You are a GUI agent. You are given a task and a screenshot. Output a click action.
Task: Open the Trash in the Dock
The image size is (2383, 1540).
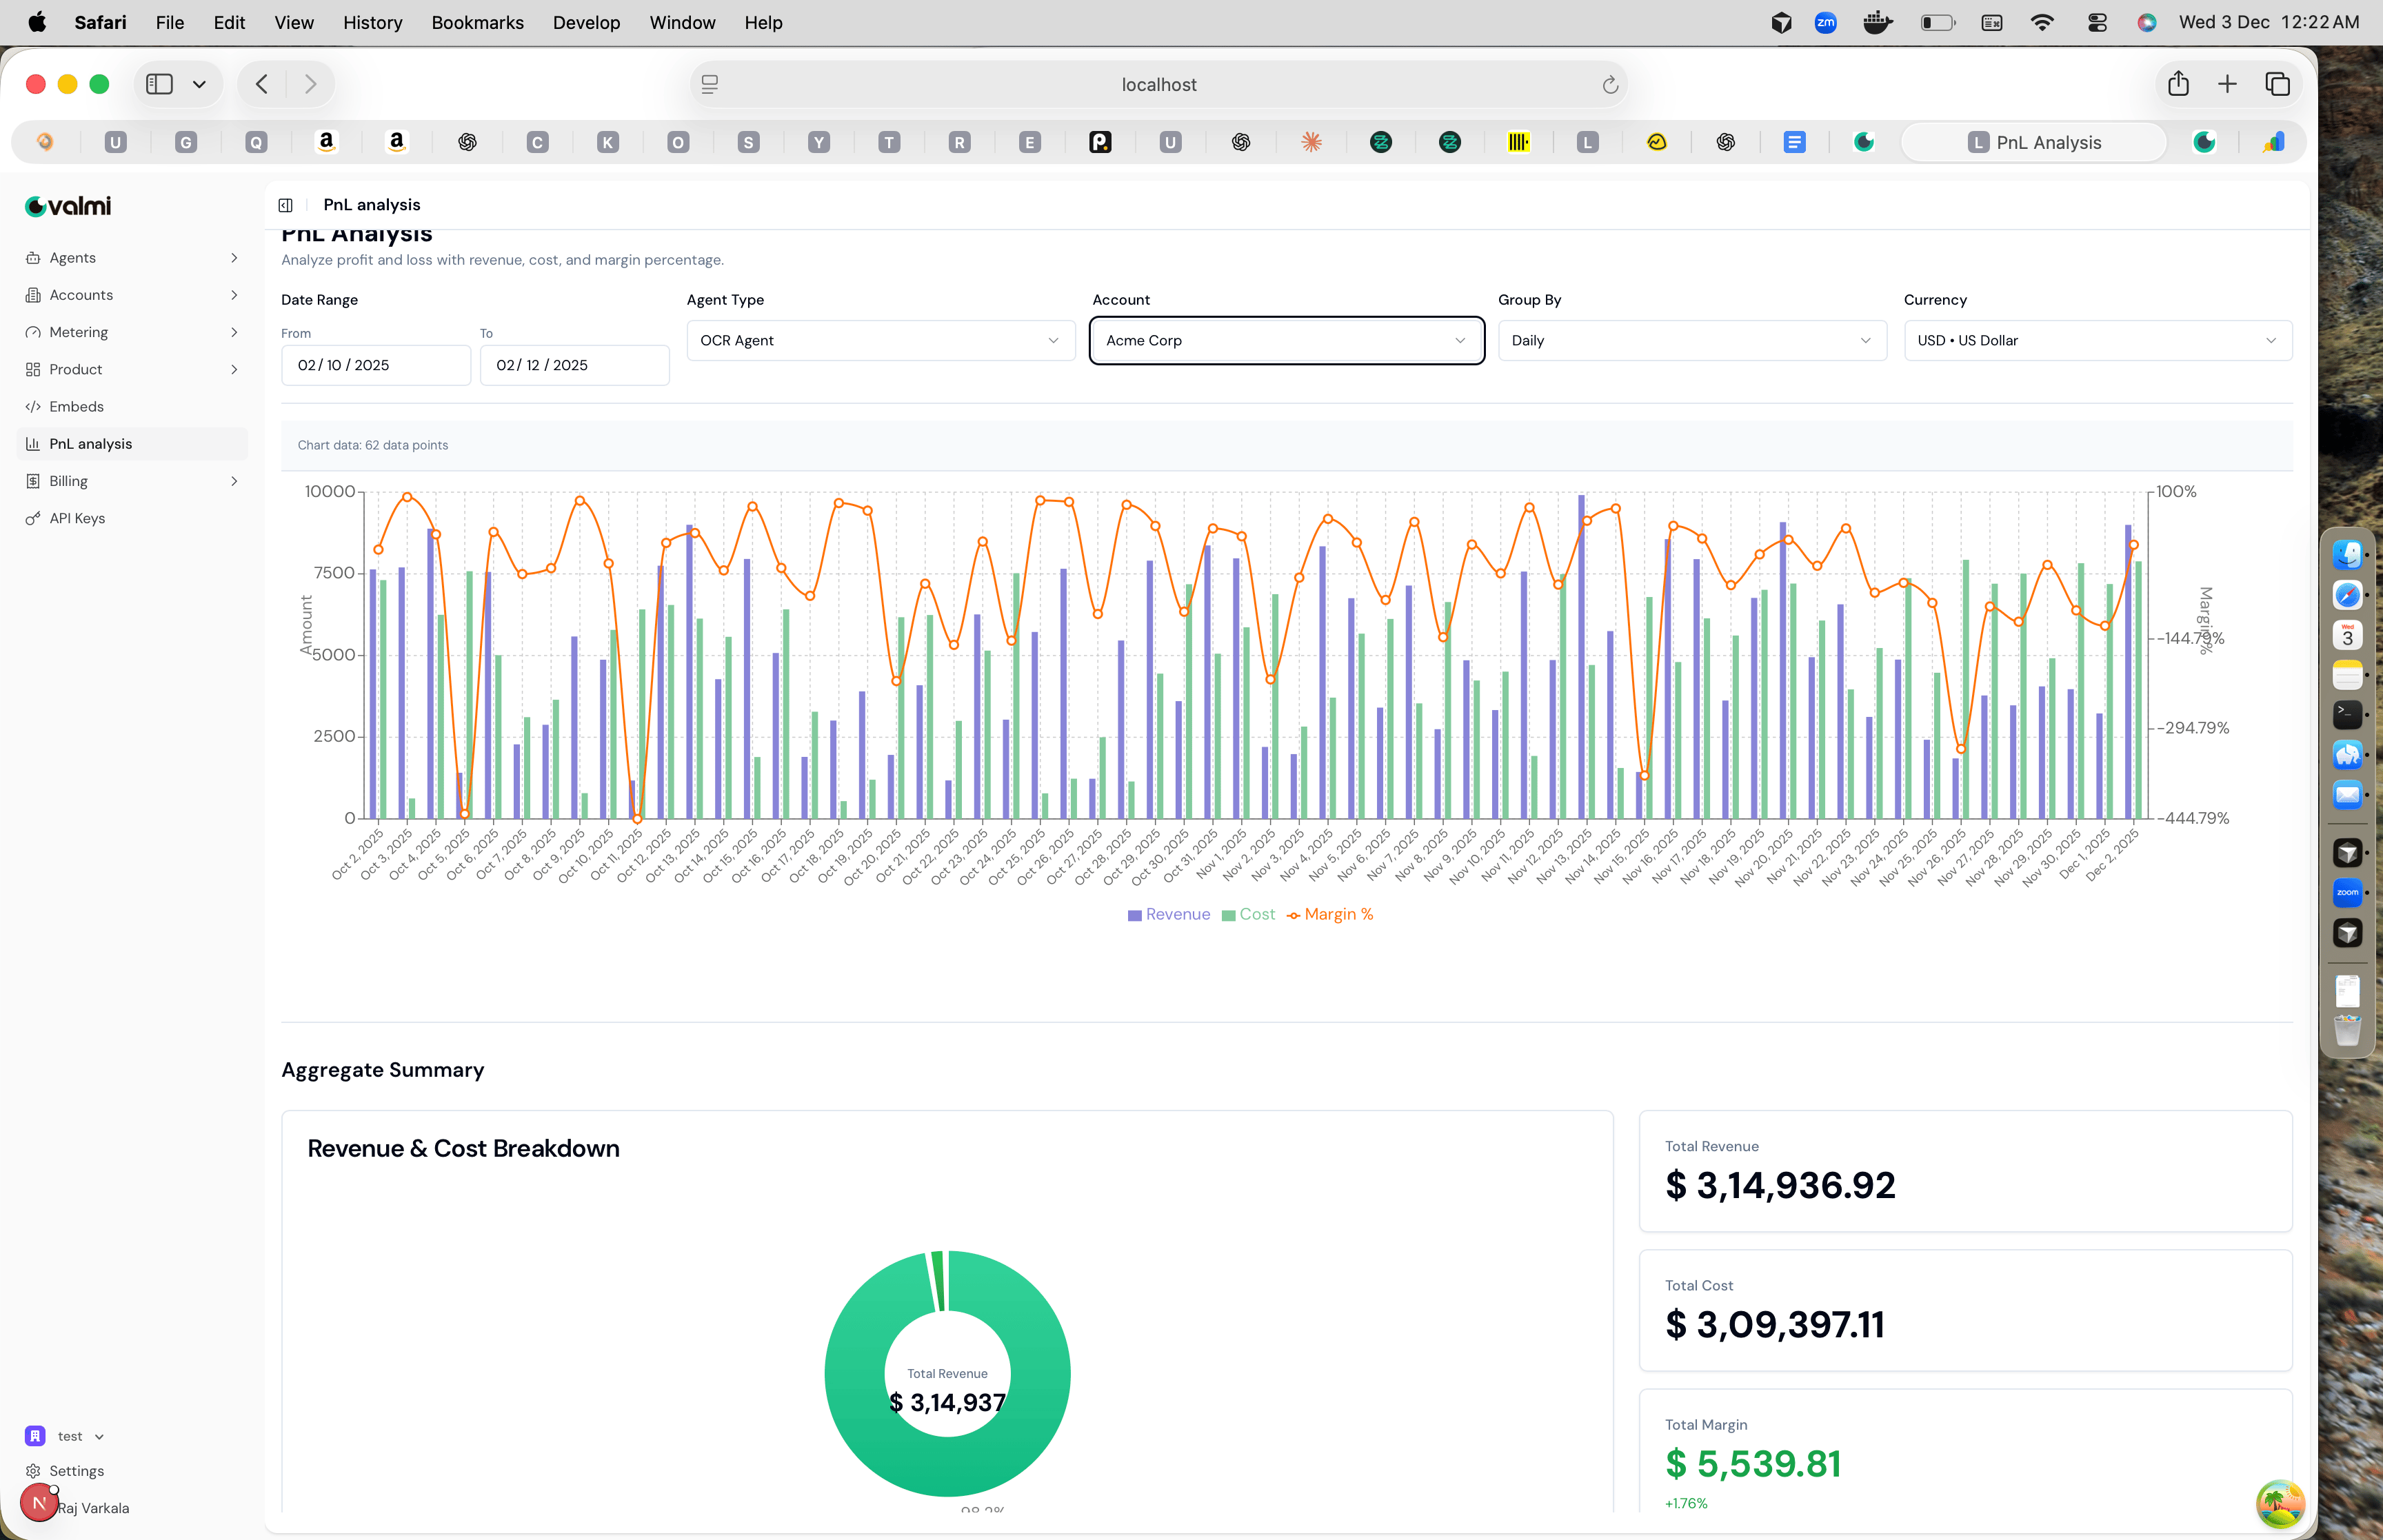2347,1030
